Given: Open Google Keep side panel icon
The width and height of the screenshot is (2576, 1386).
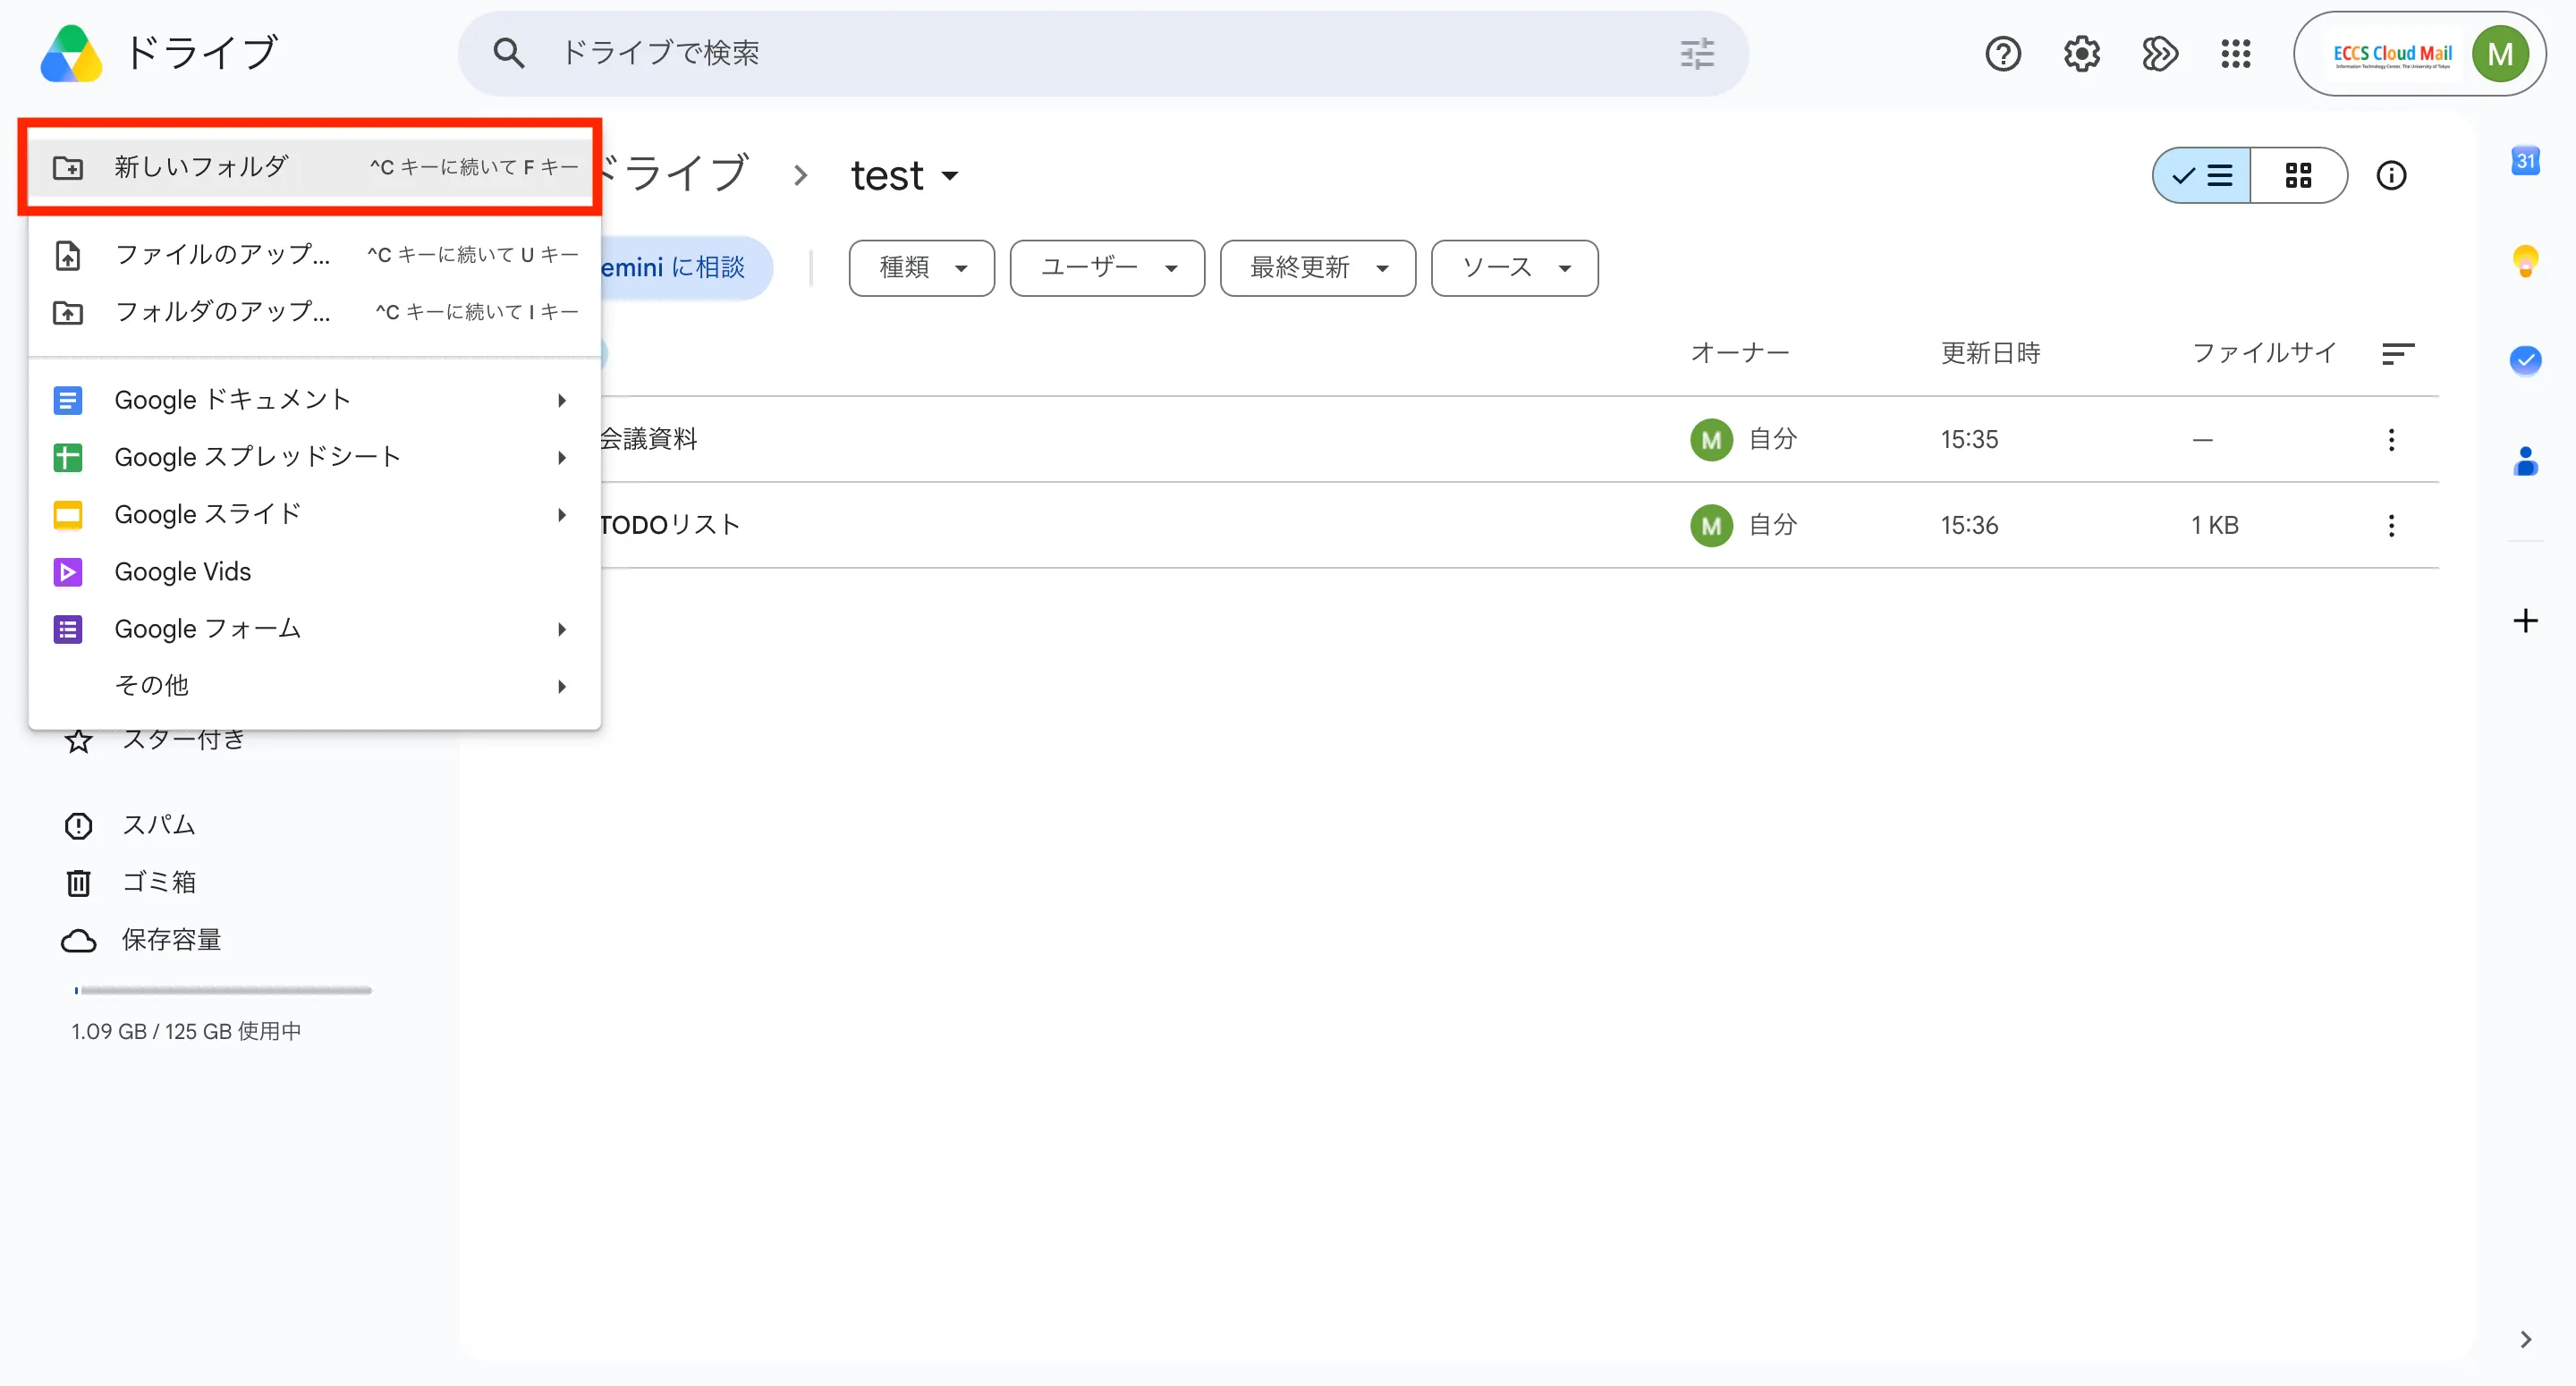Looking at the screenshot, I should (2526, 261).
